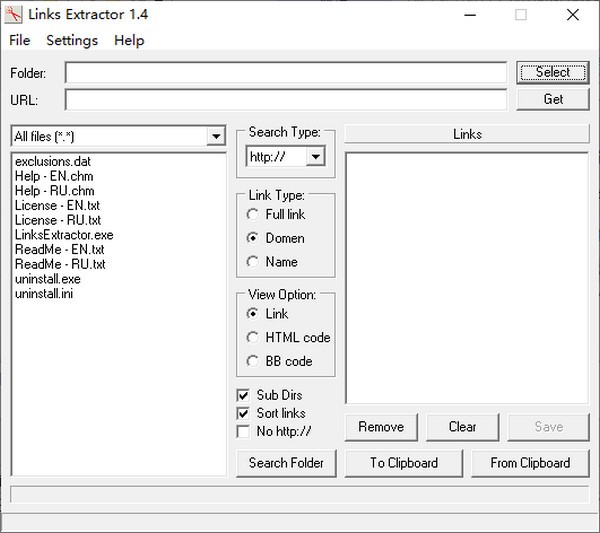Close the Links Extractor window

[x=573, y=15]
